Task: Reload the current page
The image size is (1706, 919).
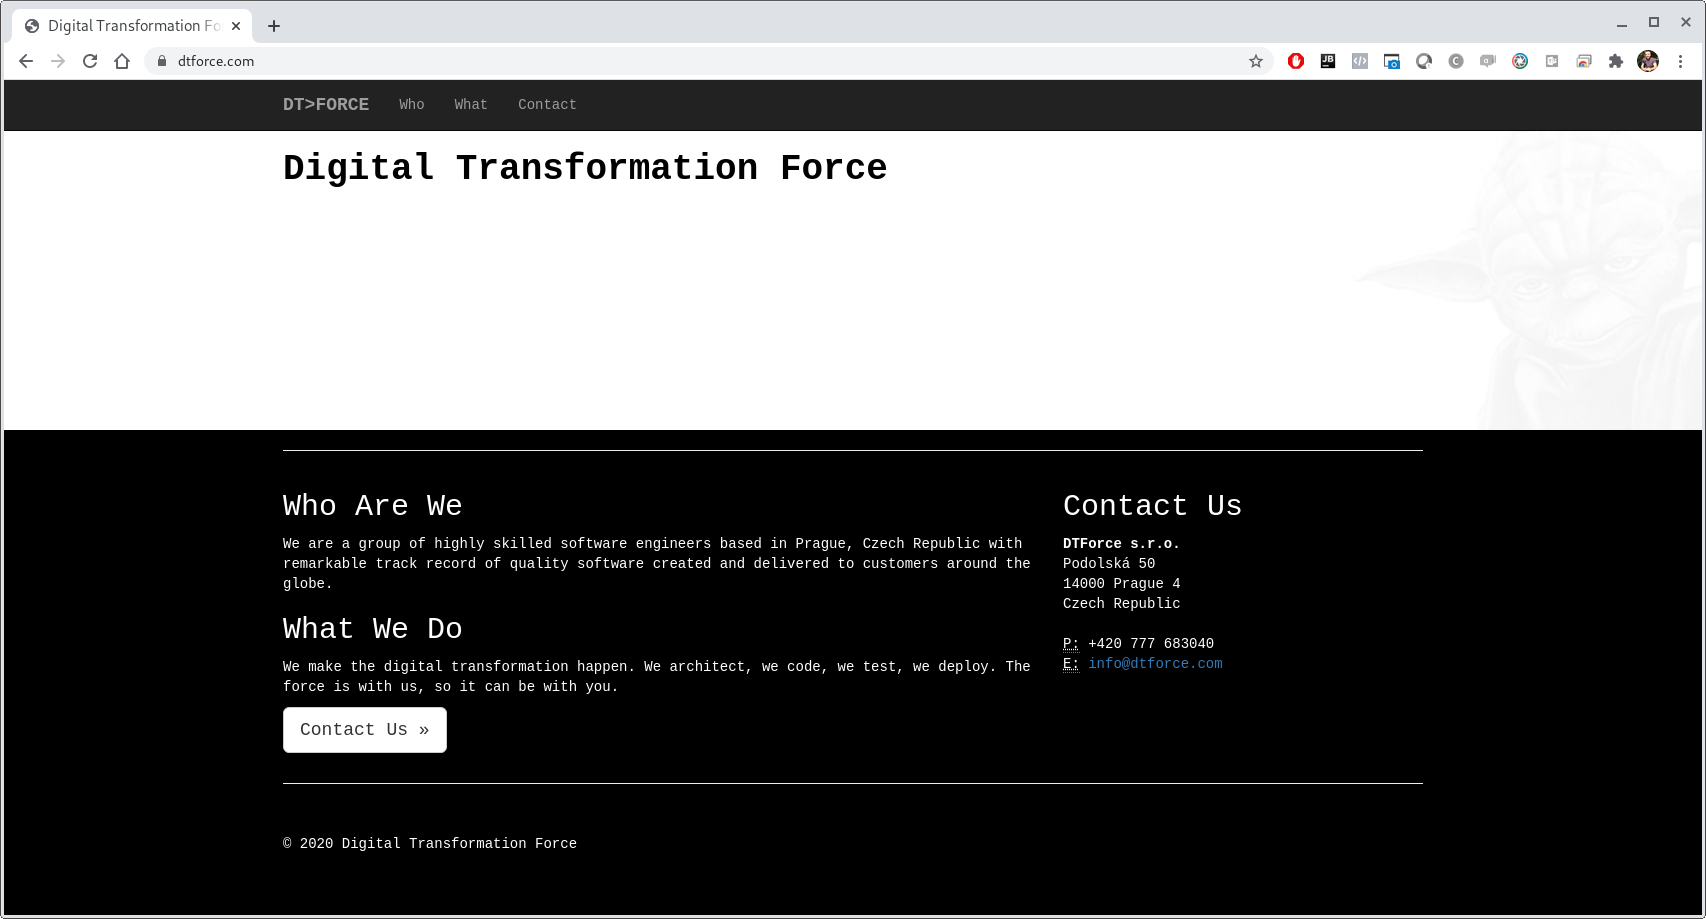Action: click(90, 61)
